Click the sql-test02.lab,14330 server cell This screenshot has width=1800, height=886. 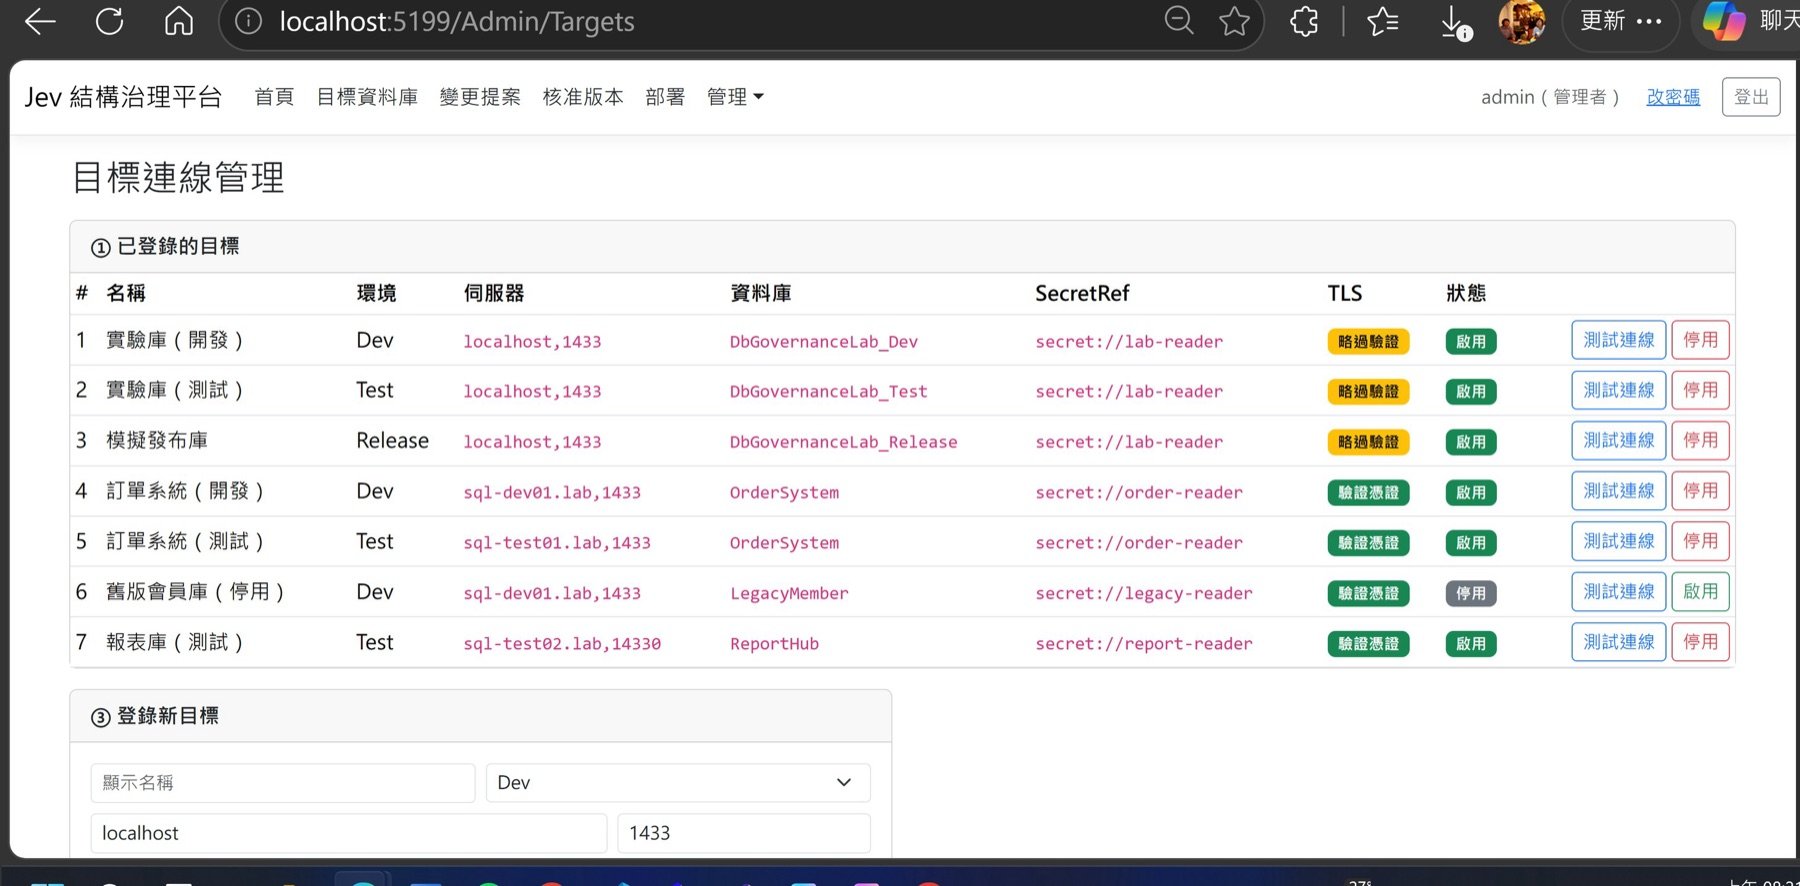click(562, 644)
